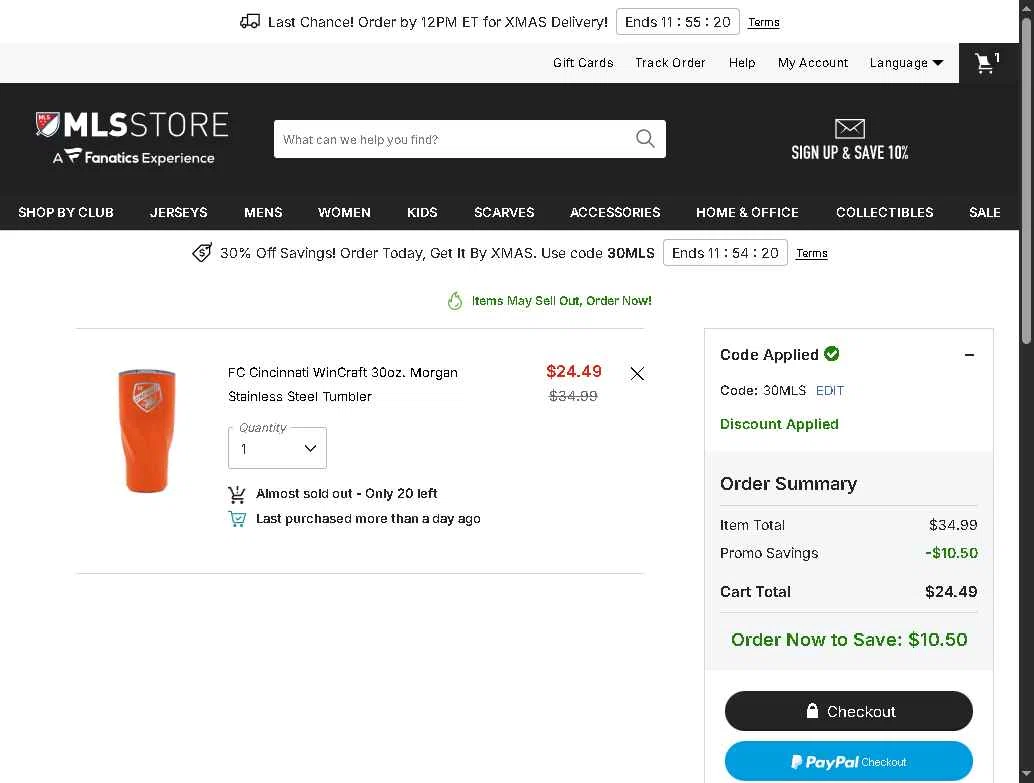This screenshot has width=1034, height=783.
Task: Click Terms link beside 30% Off banner
Action: point(812,253)
